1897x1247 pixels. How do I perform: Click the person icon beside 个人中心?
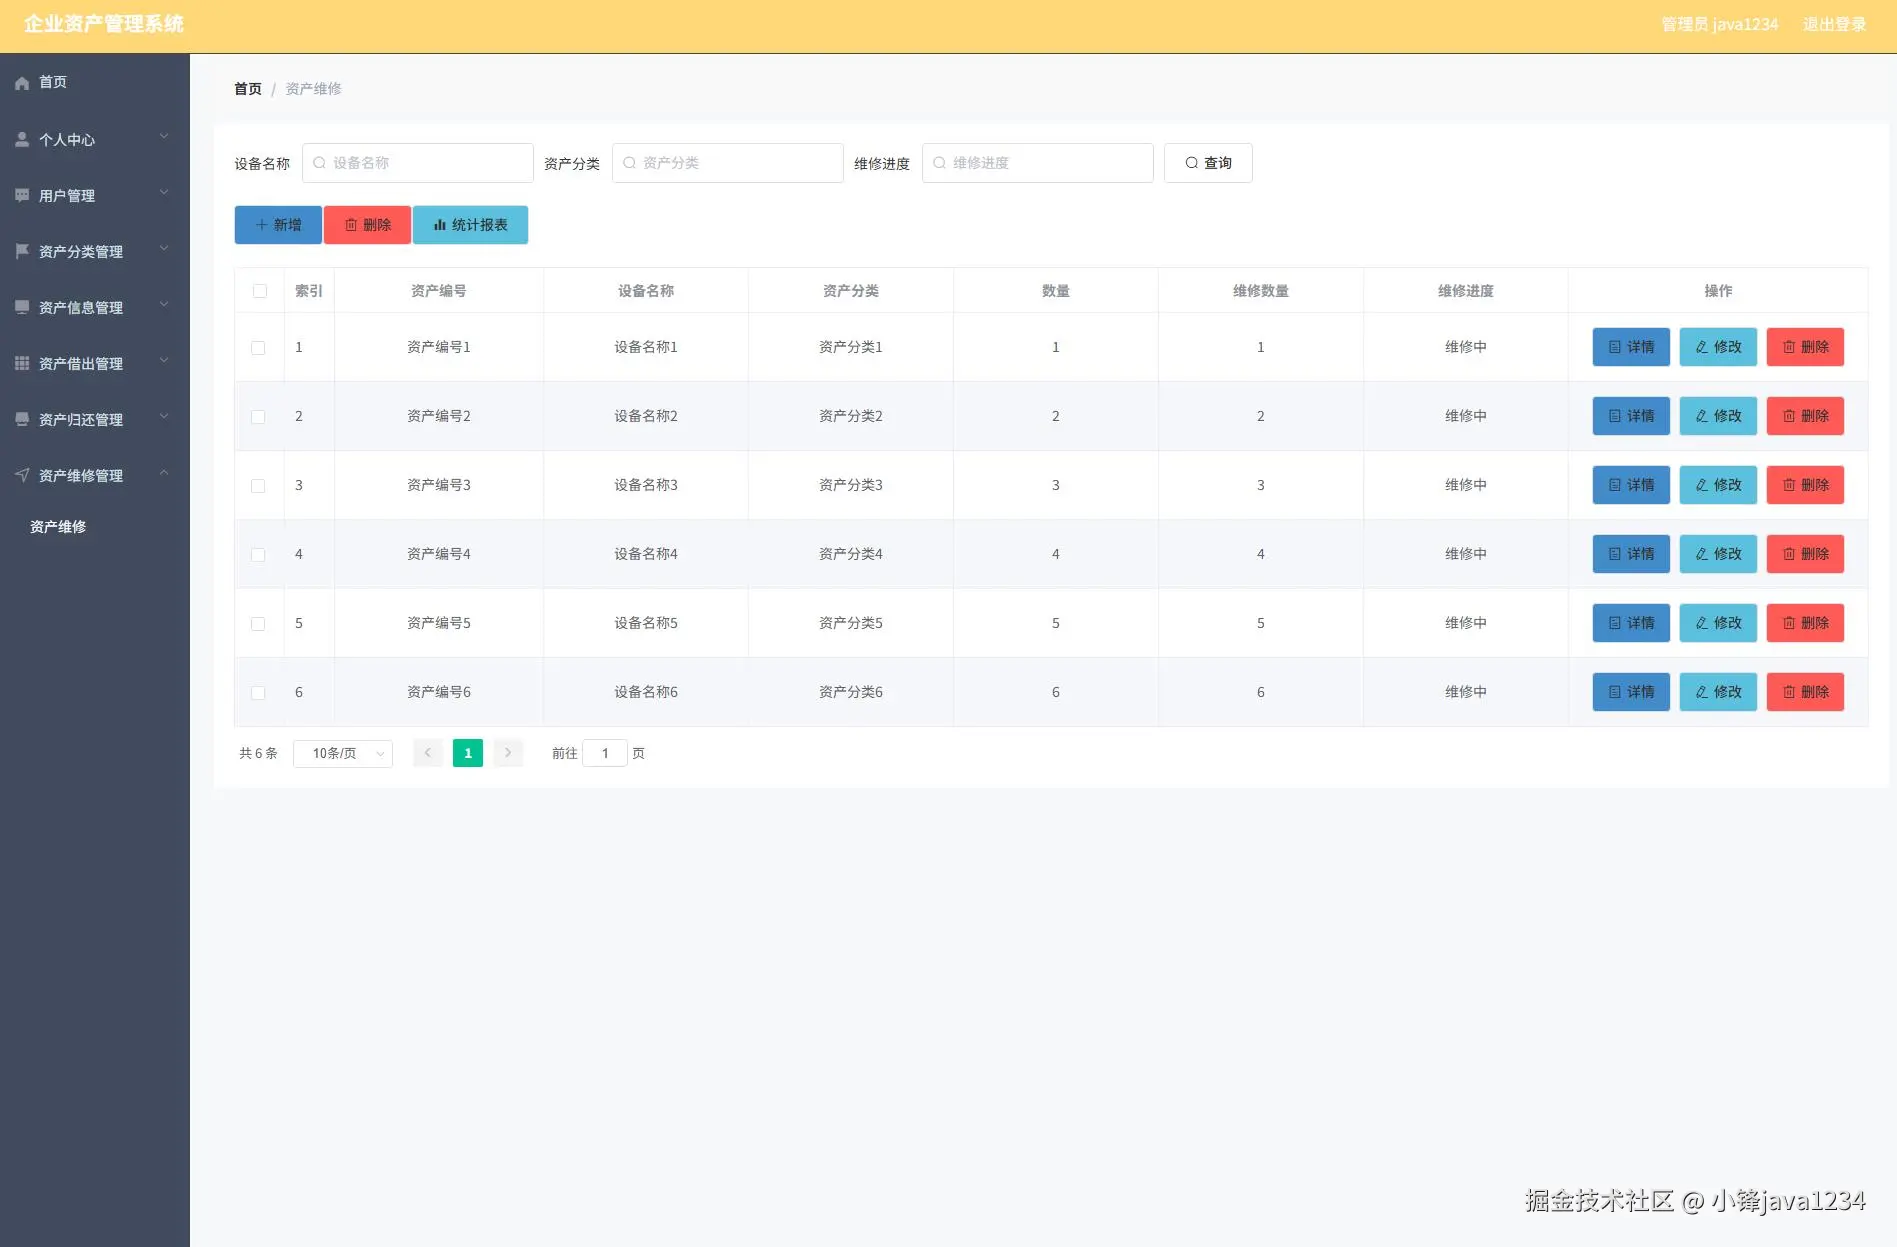click(x=22, y=140)
